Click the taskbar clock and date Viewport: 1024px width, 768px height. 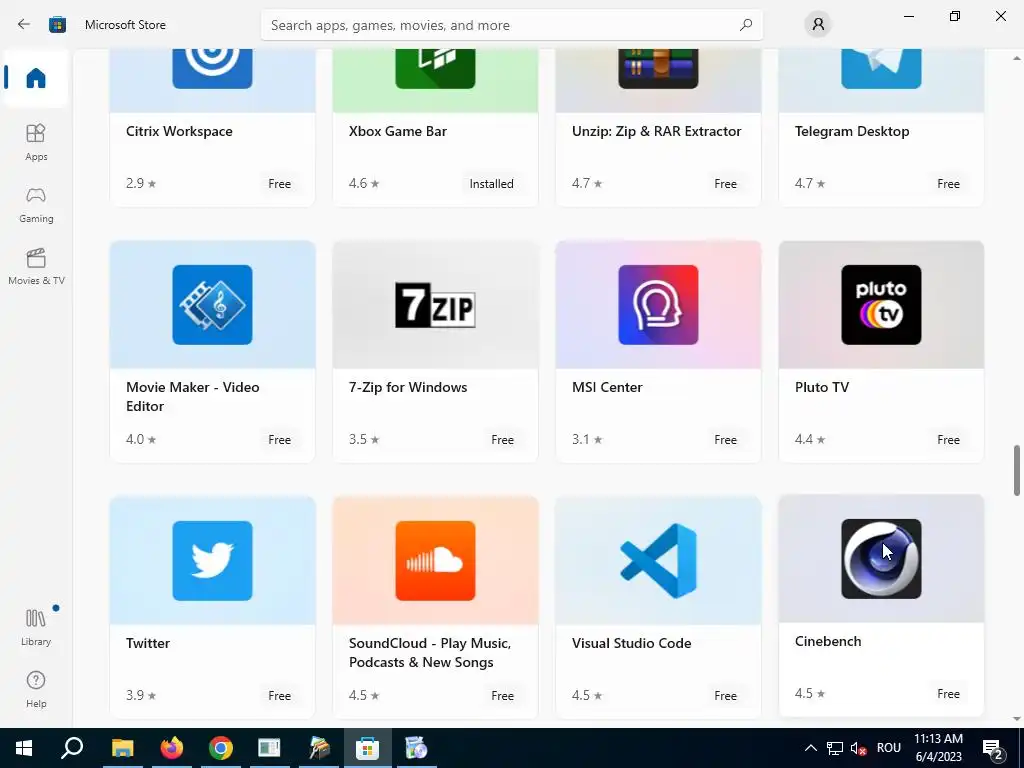(938, 748)
